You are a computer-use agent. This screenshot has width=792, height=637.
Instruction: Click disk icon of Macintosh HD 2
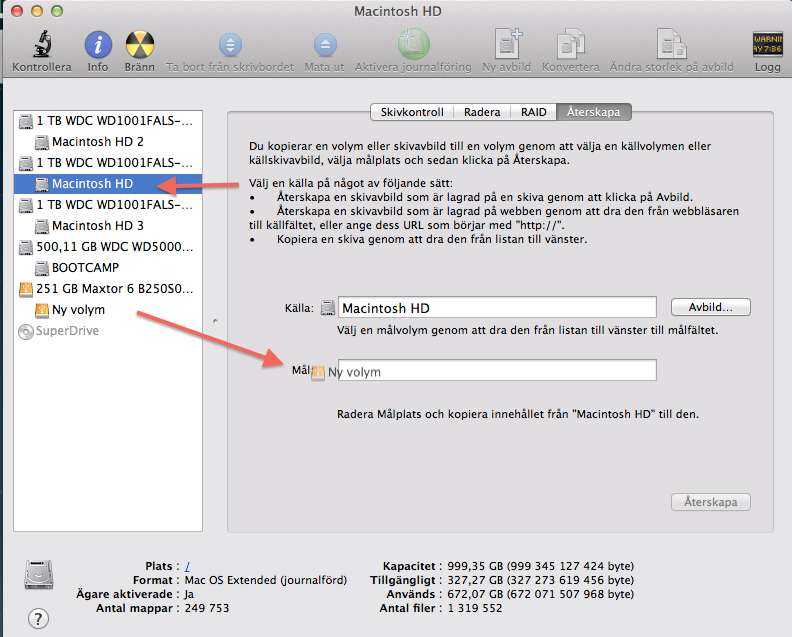[42, 142]
